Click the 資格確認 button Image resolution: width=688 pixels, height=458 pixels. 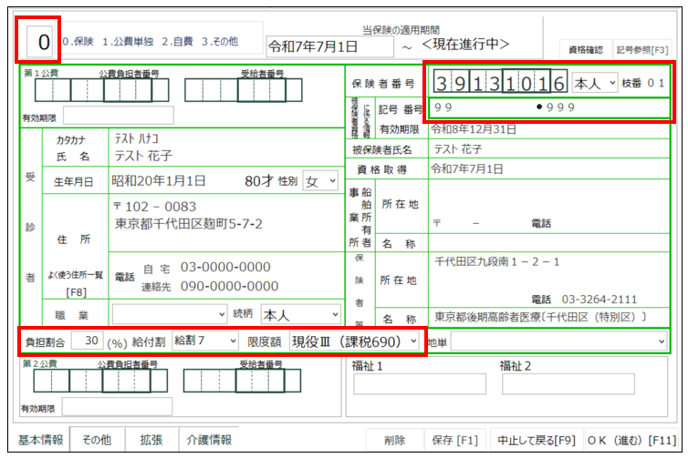(585, 47)
